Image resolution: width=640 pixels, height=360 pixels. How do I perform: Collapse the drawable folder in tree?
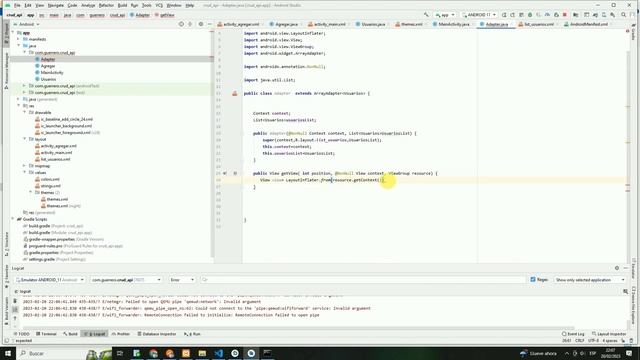tap(24, 112)
